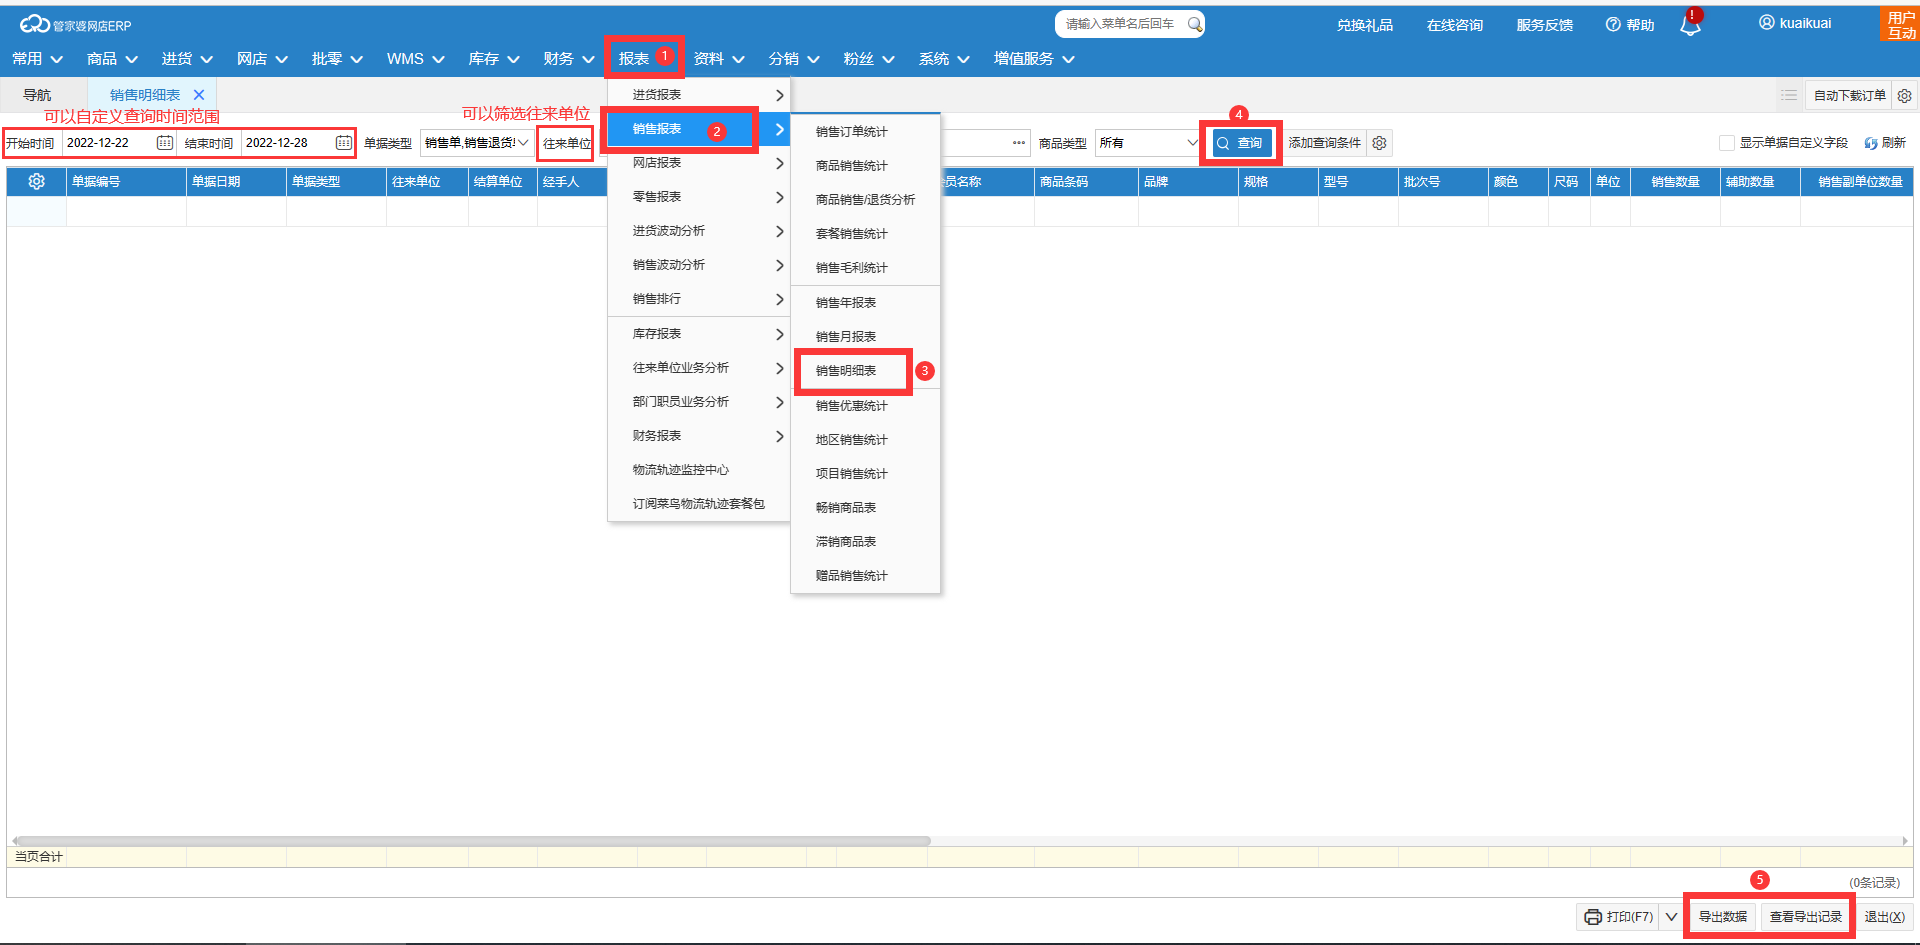
Task: Click the magnifier in menu search box
Action: click(1194, 24)
